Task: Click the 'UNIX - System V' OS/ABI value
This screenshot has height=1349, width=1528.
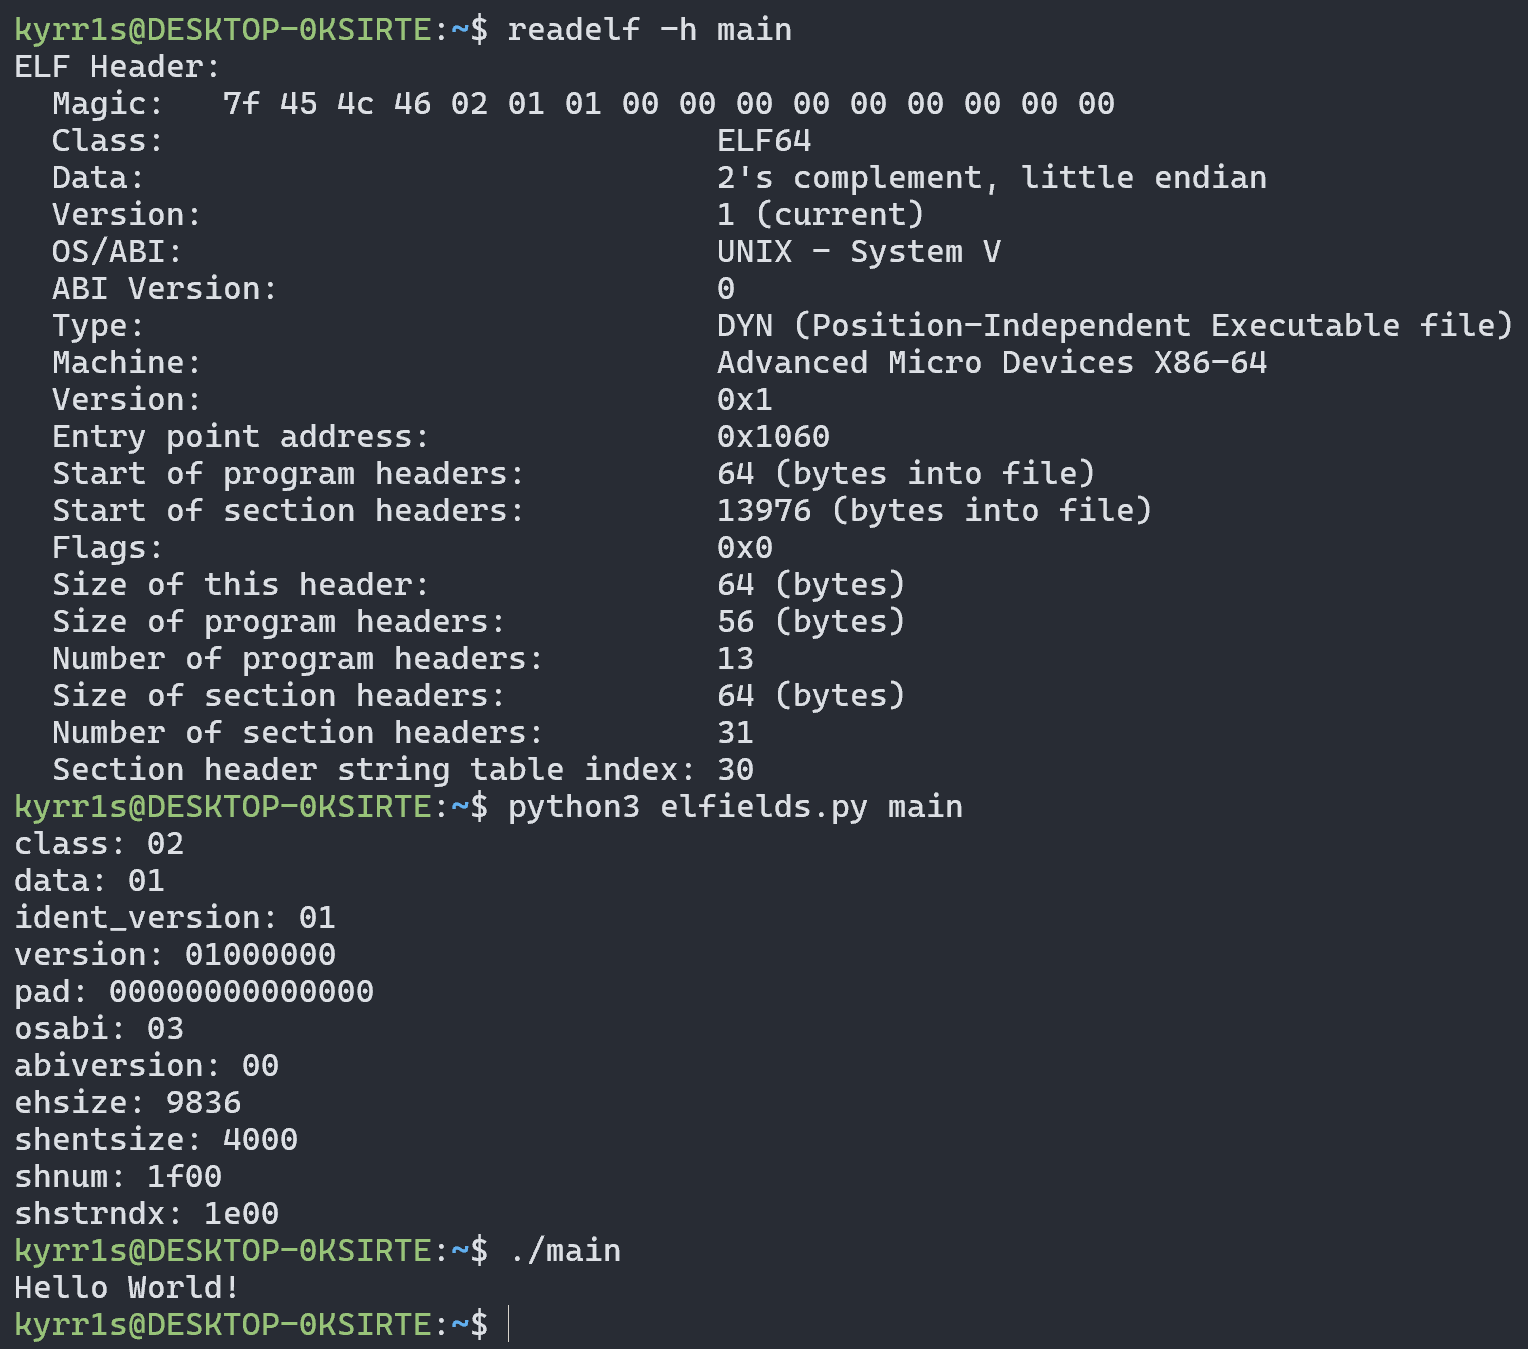Action: pos(858,252)
